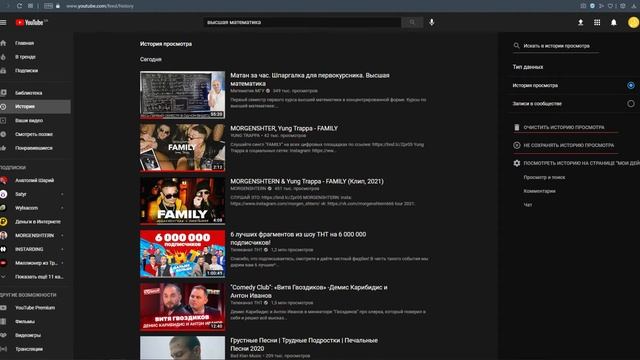Click Математик МГУ channel name
Image resolution: width=640 pixels, height=360 pixels.
tap(247, 91)
